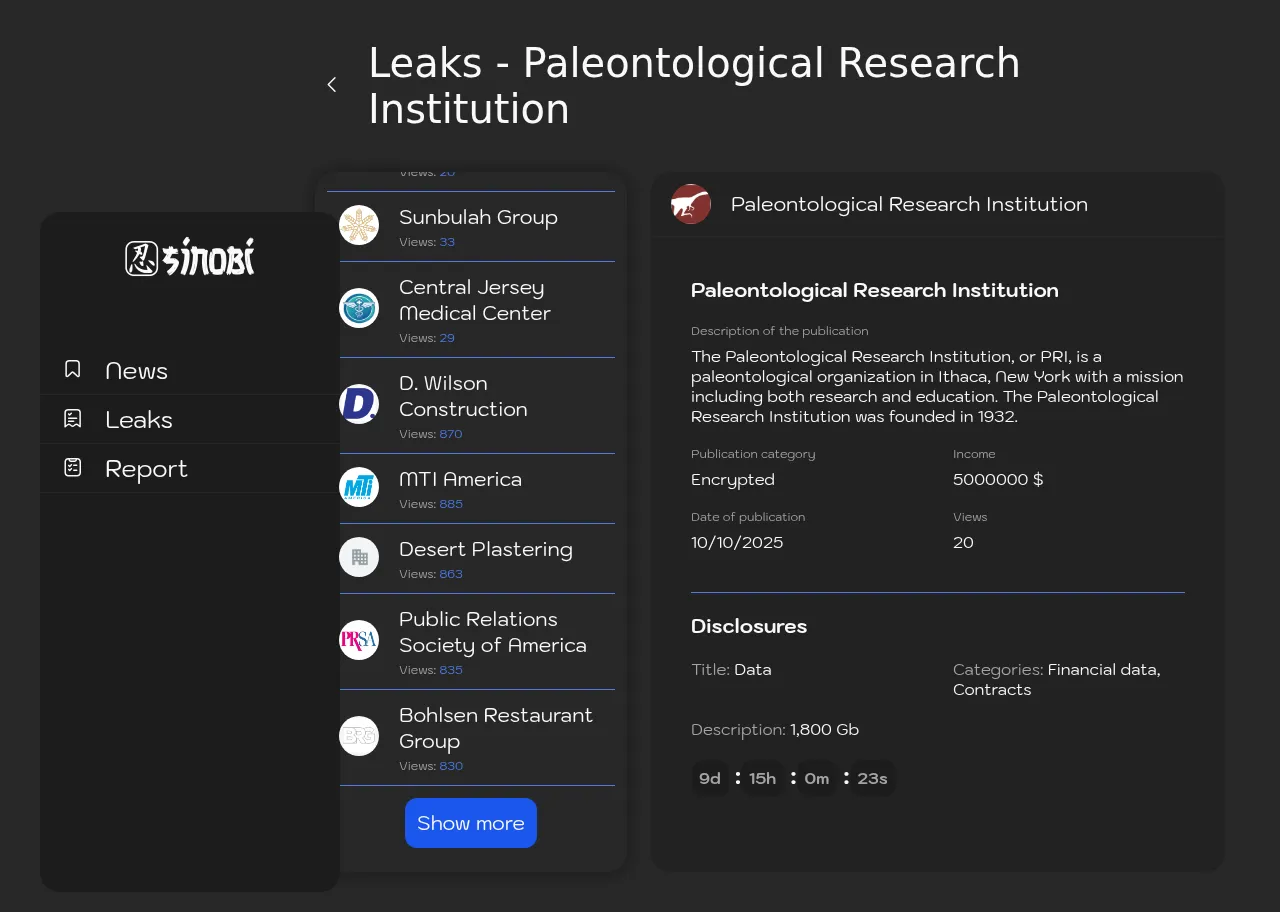This screenshot has width=1280, height=912.
Task: Click the Sinobi logo in sidebar
Action: (190, 258)
